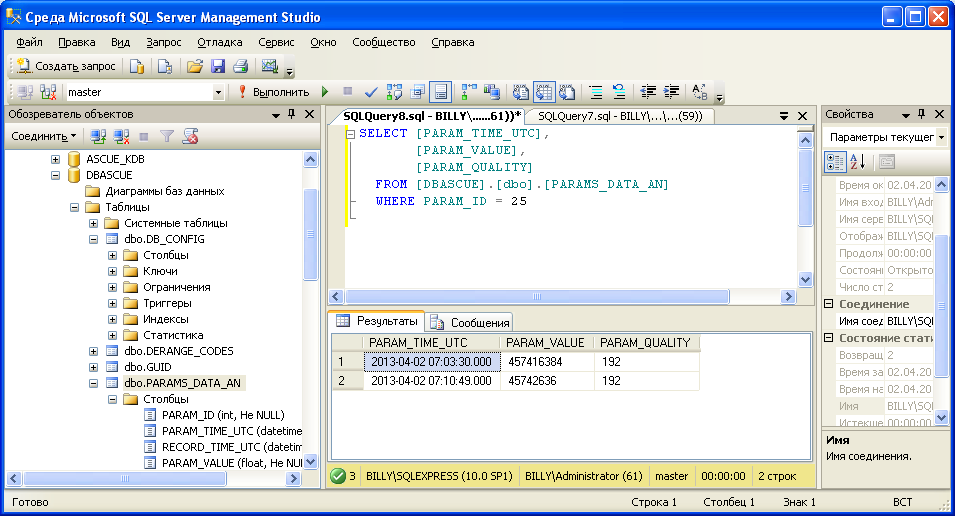Display the estimated execution plan icon
Screen dimensions: 955x516
394,92
